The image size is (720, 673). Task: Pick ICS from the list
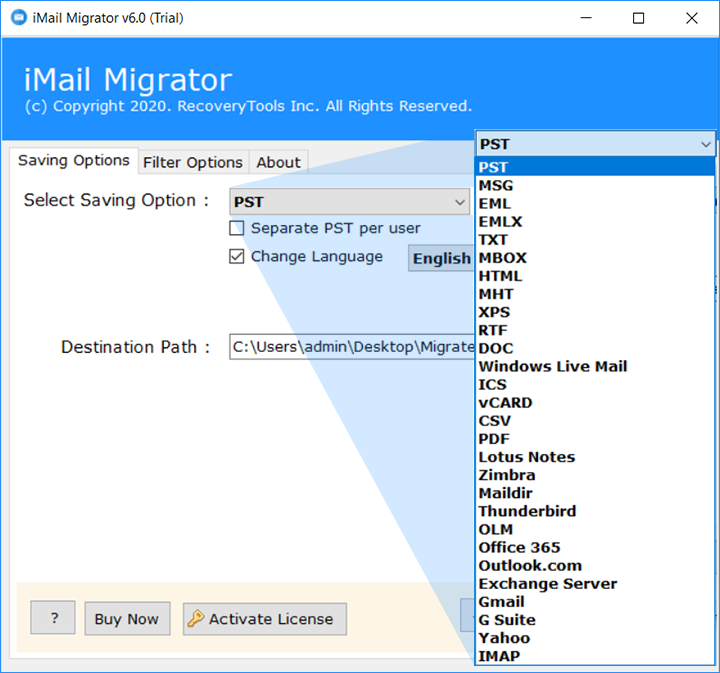[595, 384]
